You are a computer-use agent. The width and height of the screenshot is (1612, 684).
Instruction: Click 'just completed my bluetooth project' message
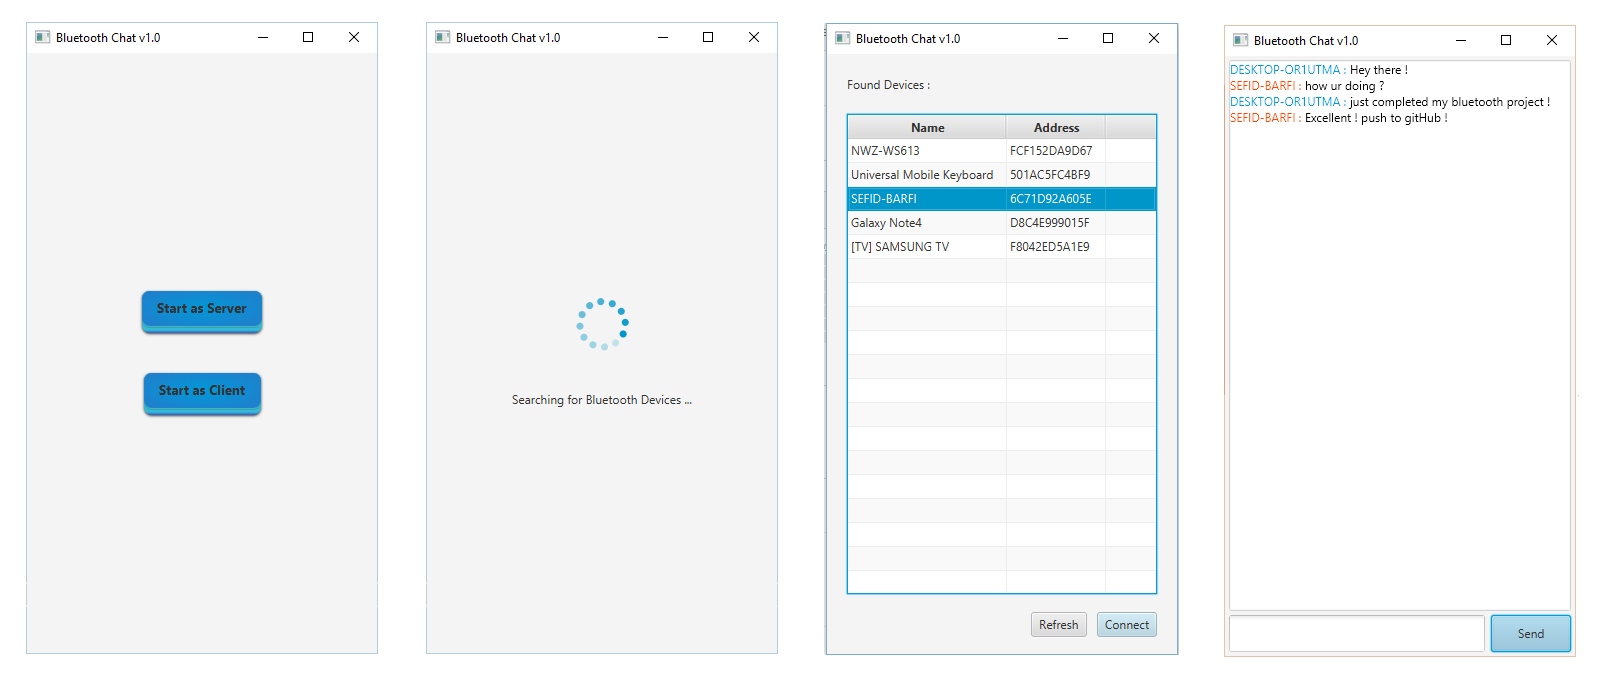pos(1449,102)
